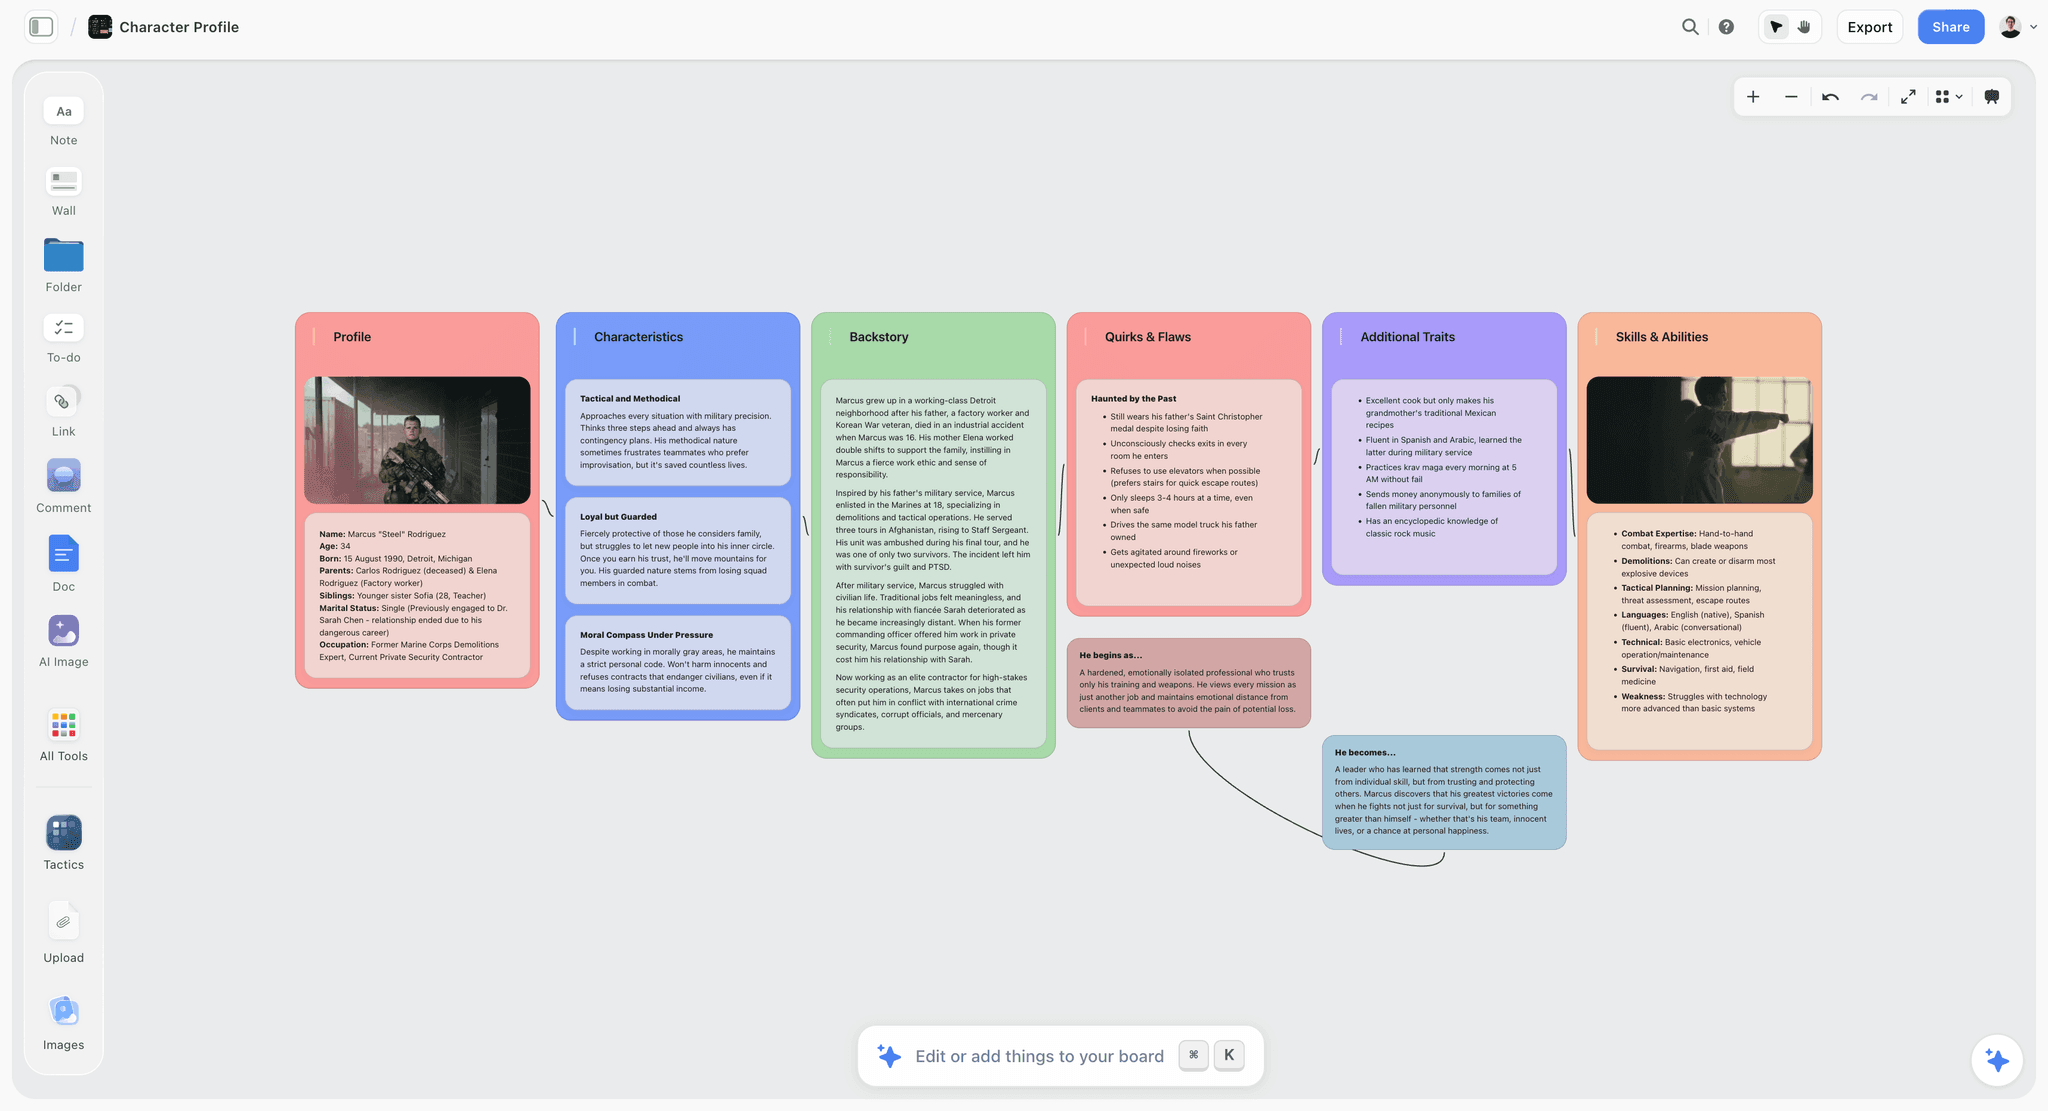Screen dimensions: 2048x1111
Task: Open the AI Image tool
Action: click(x=63, y=641)
